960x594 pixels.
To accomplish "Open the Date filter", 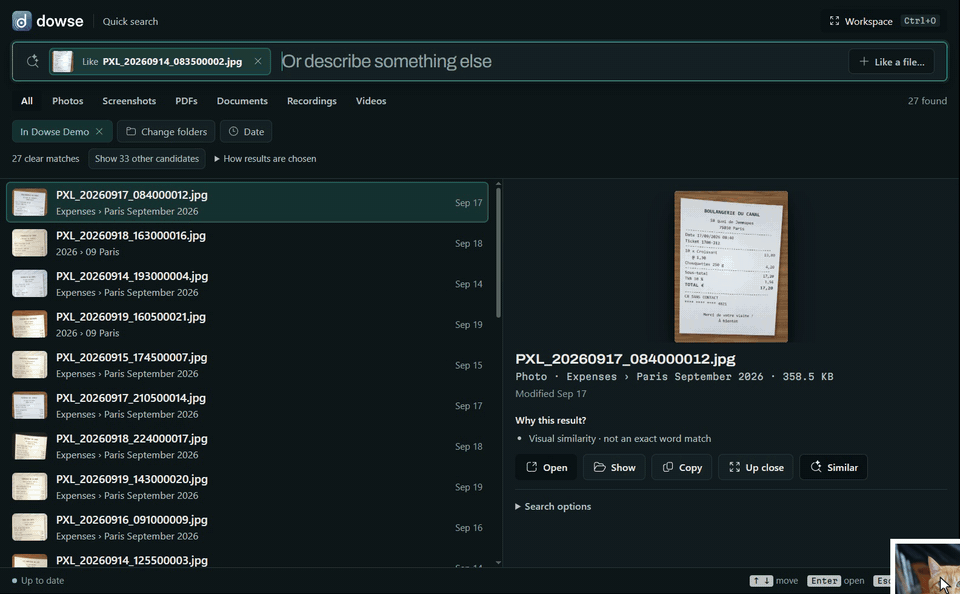I will [x=246, y=132].
